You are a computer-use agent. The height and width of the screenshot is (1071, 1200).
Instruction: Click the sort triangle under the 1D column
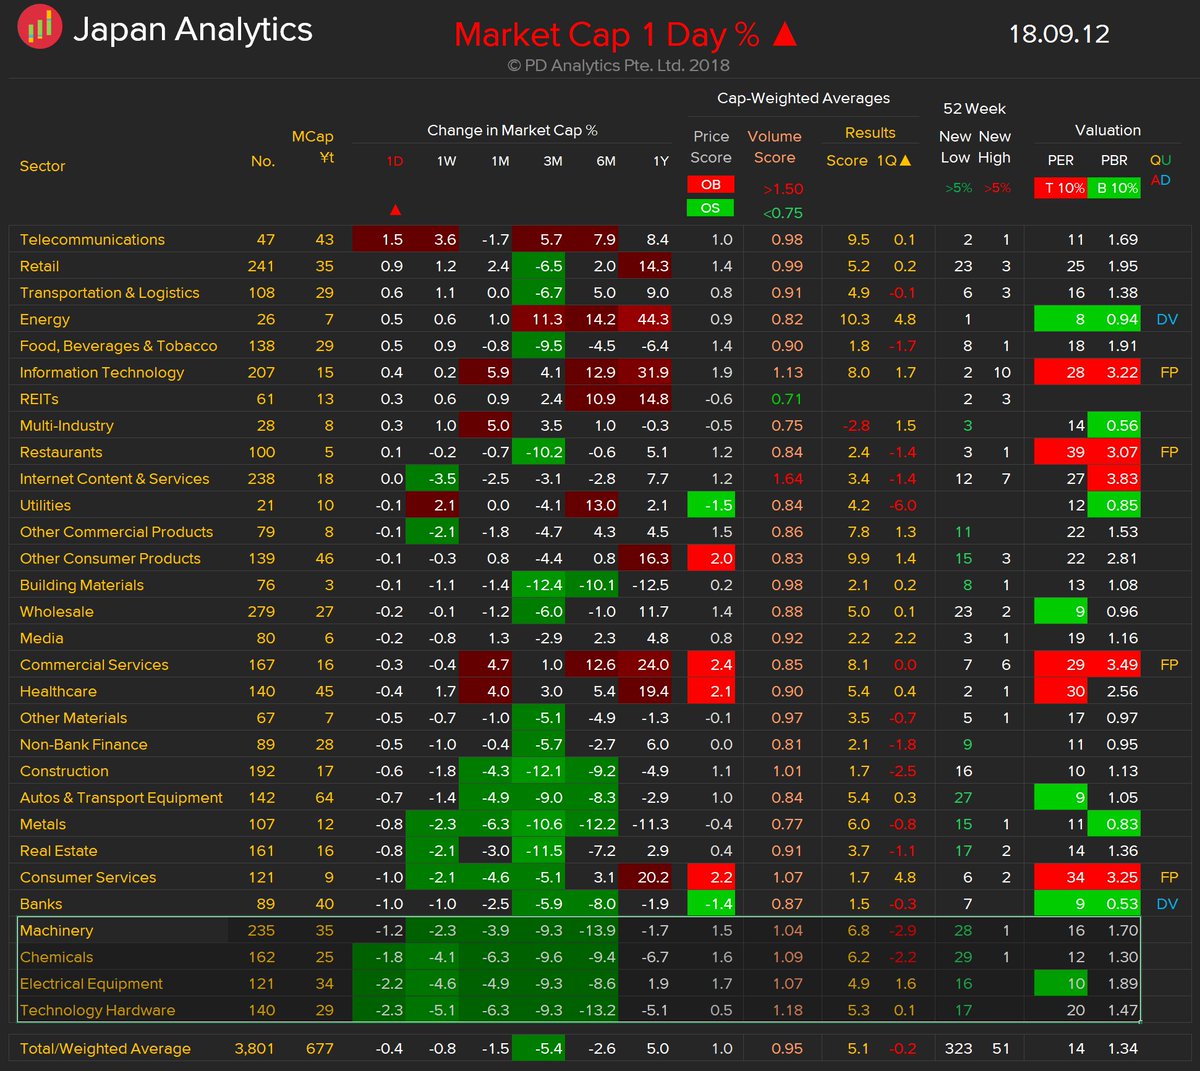tap(395, 210)
